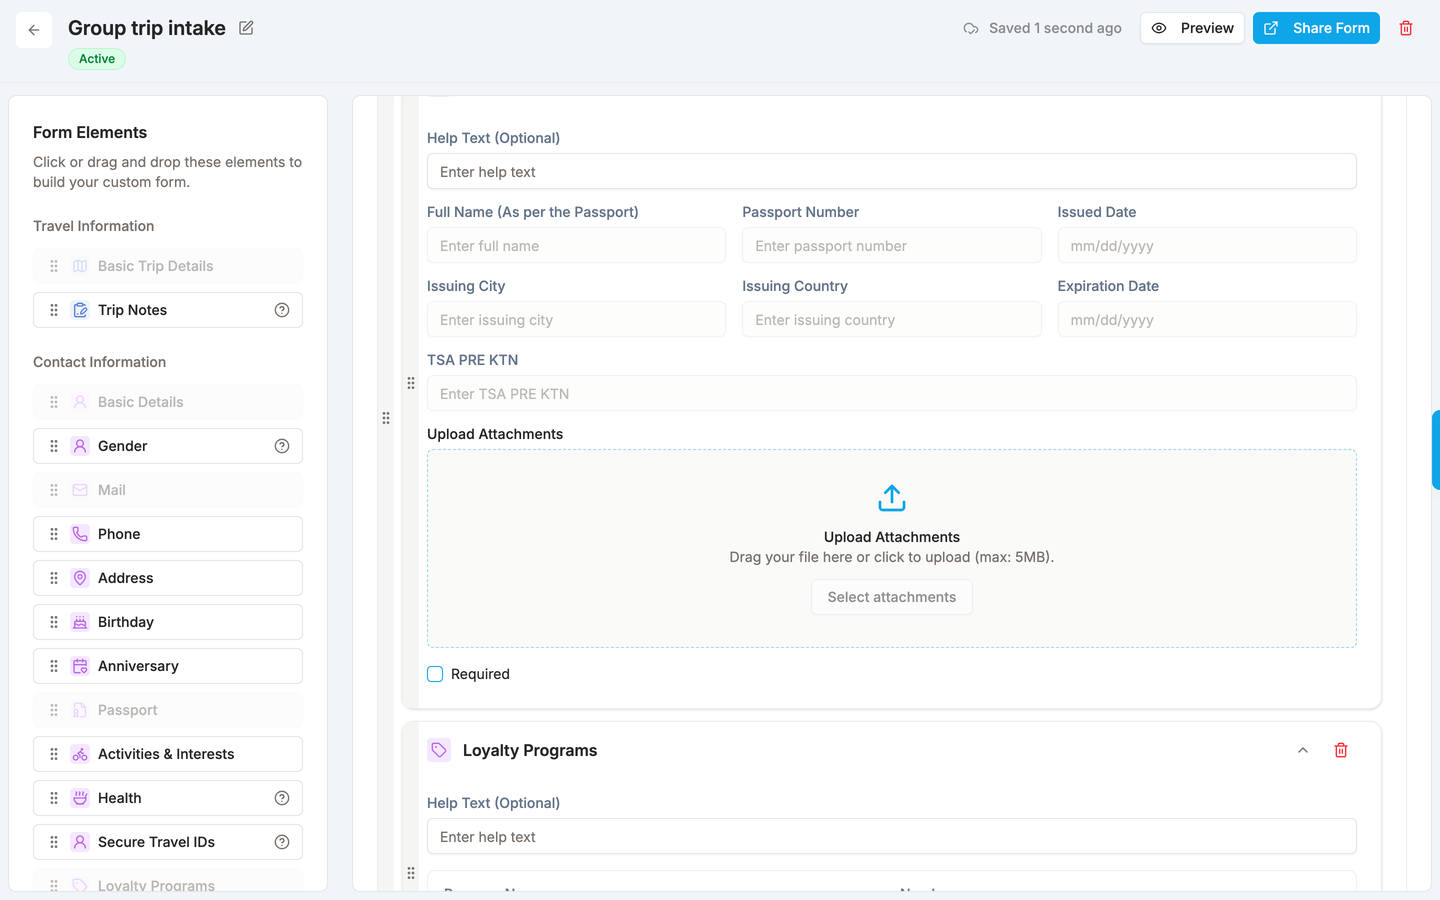Image resolution: width=1440 pixels, height=900 pixels.
Task: Click the Address pin icon
Action: click(x=80, y=578)
